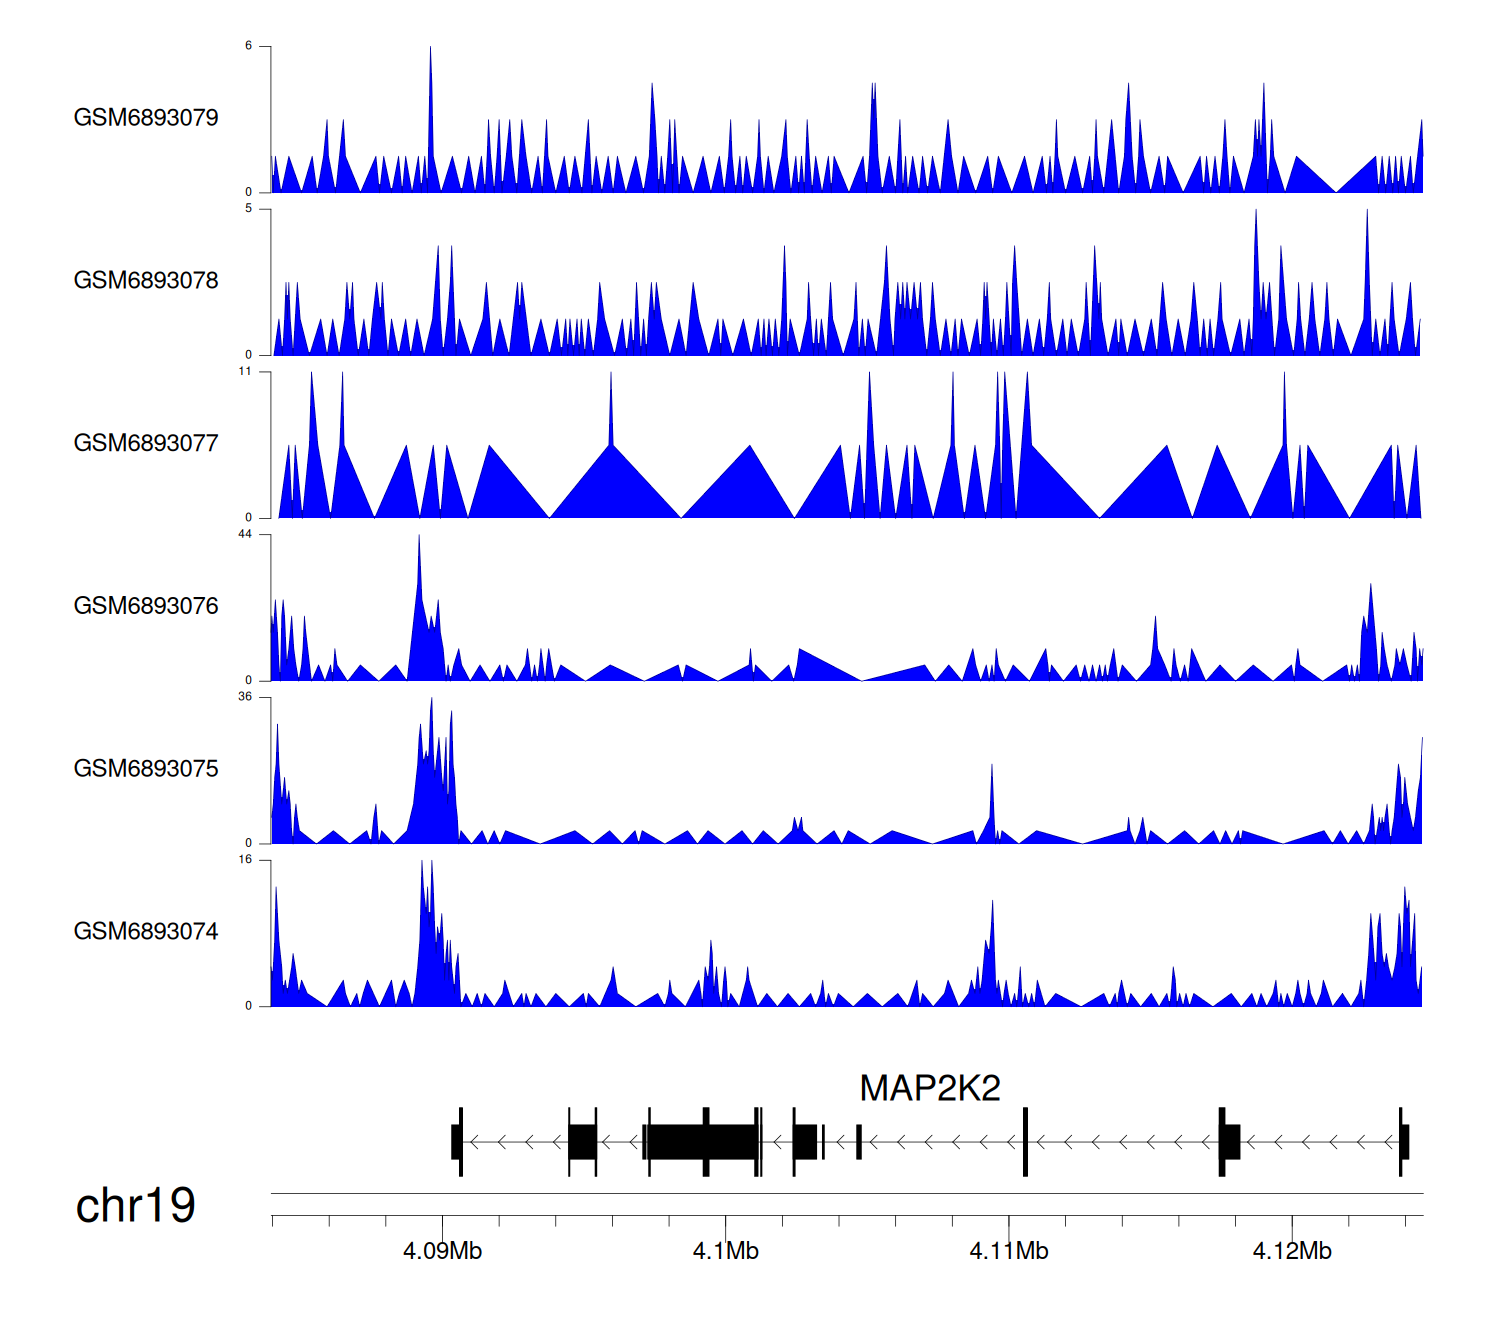Image resolution: width=1500 pixels, height=1320 pixels.
Task: Select the 4.1Mb coordinate label
Action: tap(725, 1251)
